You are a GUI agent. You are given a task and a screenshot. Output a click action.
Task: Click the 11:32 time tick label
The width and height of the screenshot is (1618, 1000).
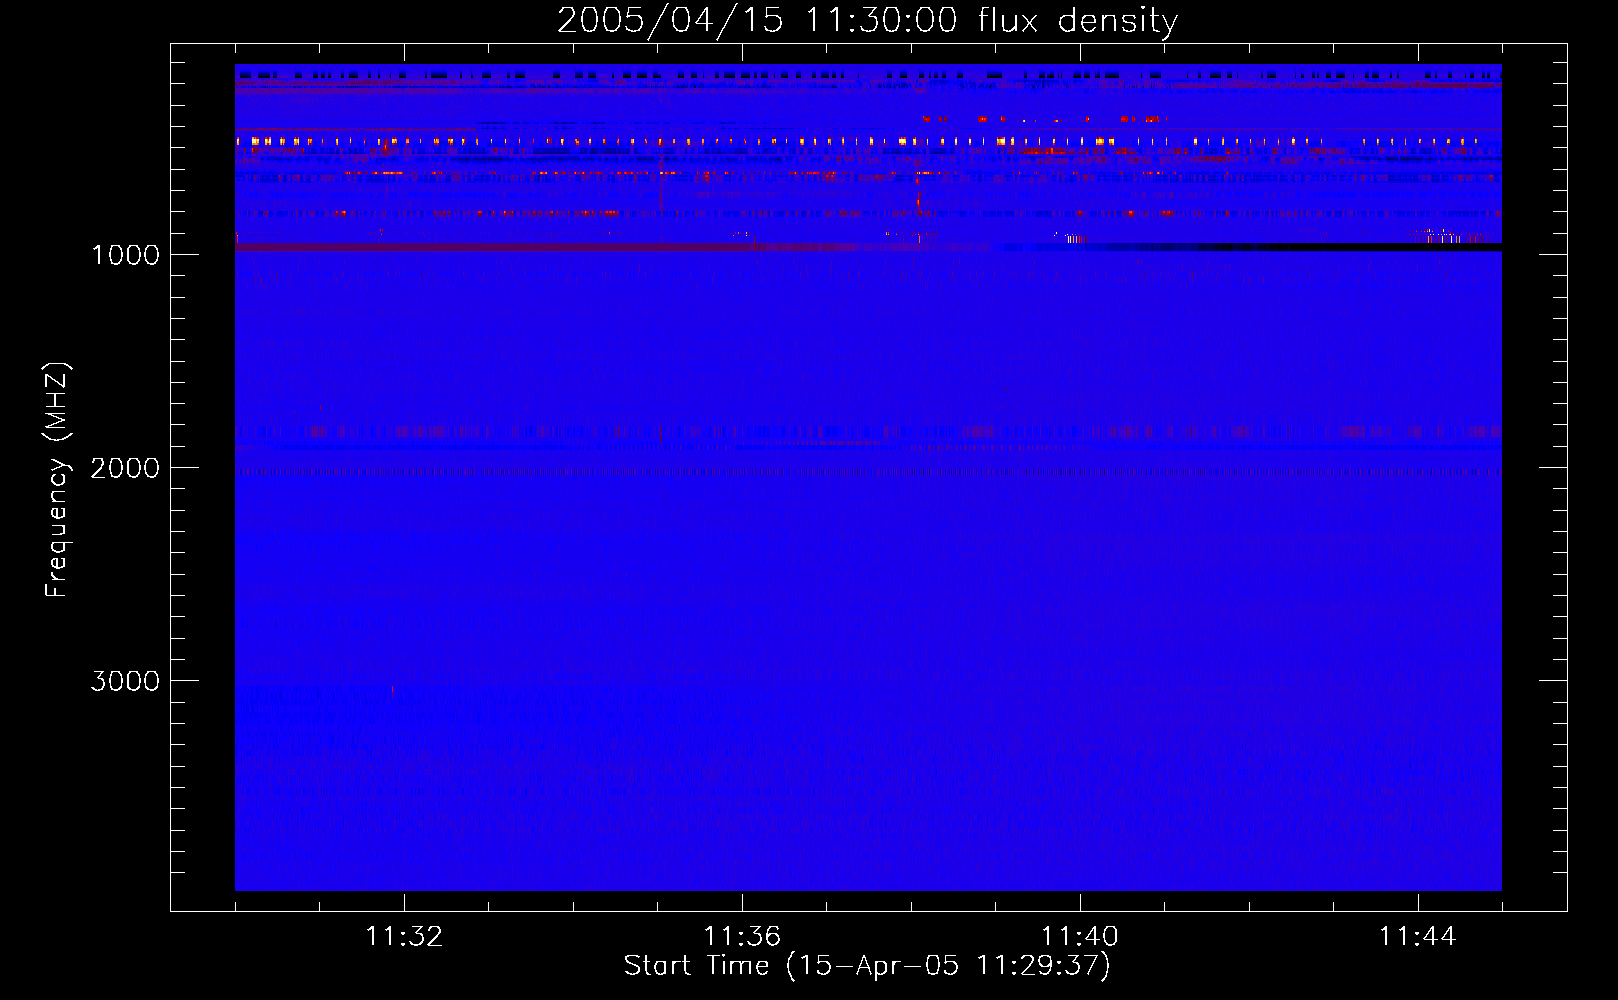pyautogui.click(x=404, y=937)
